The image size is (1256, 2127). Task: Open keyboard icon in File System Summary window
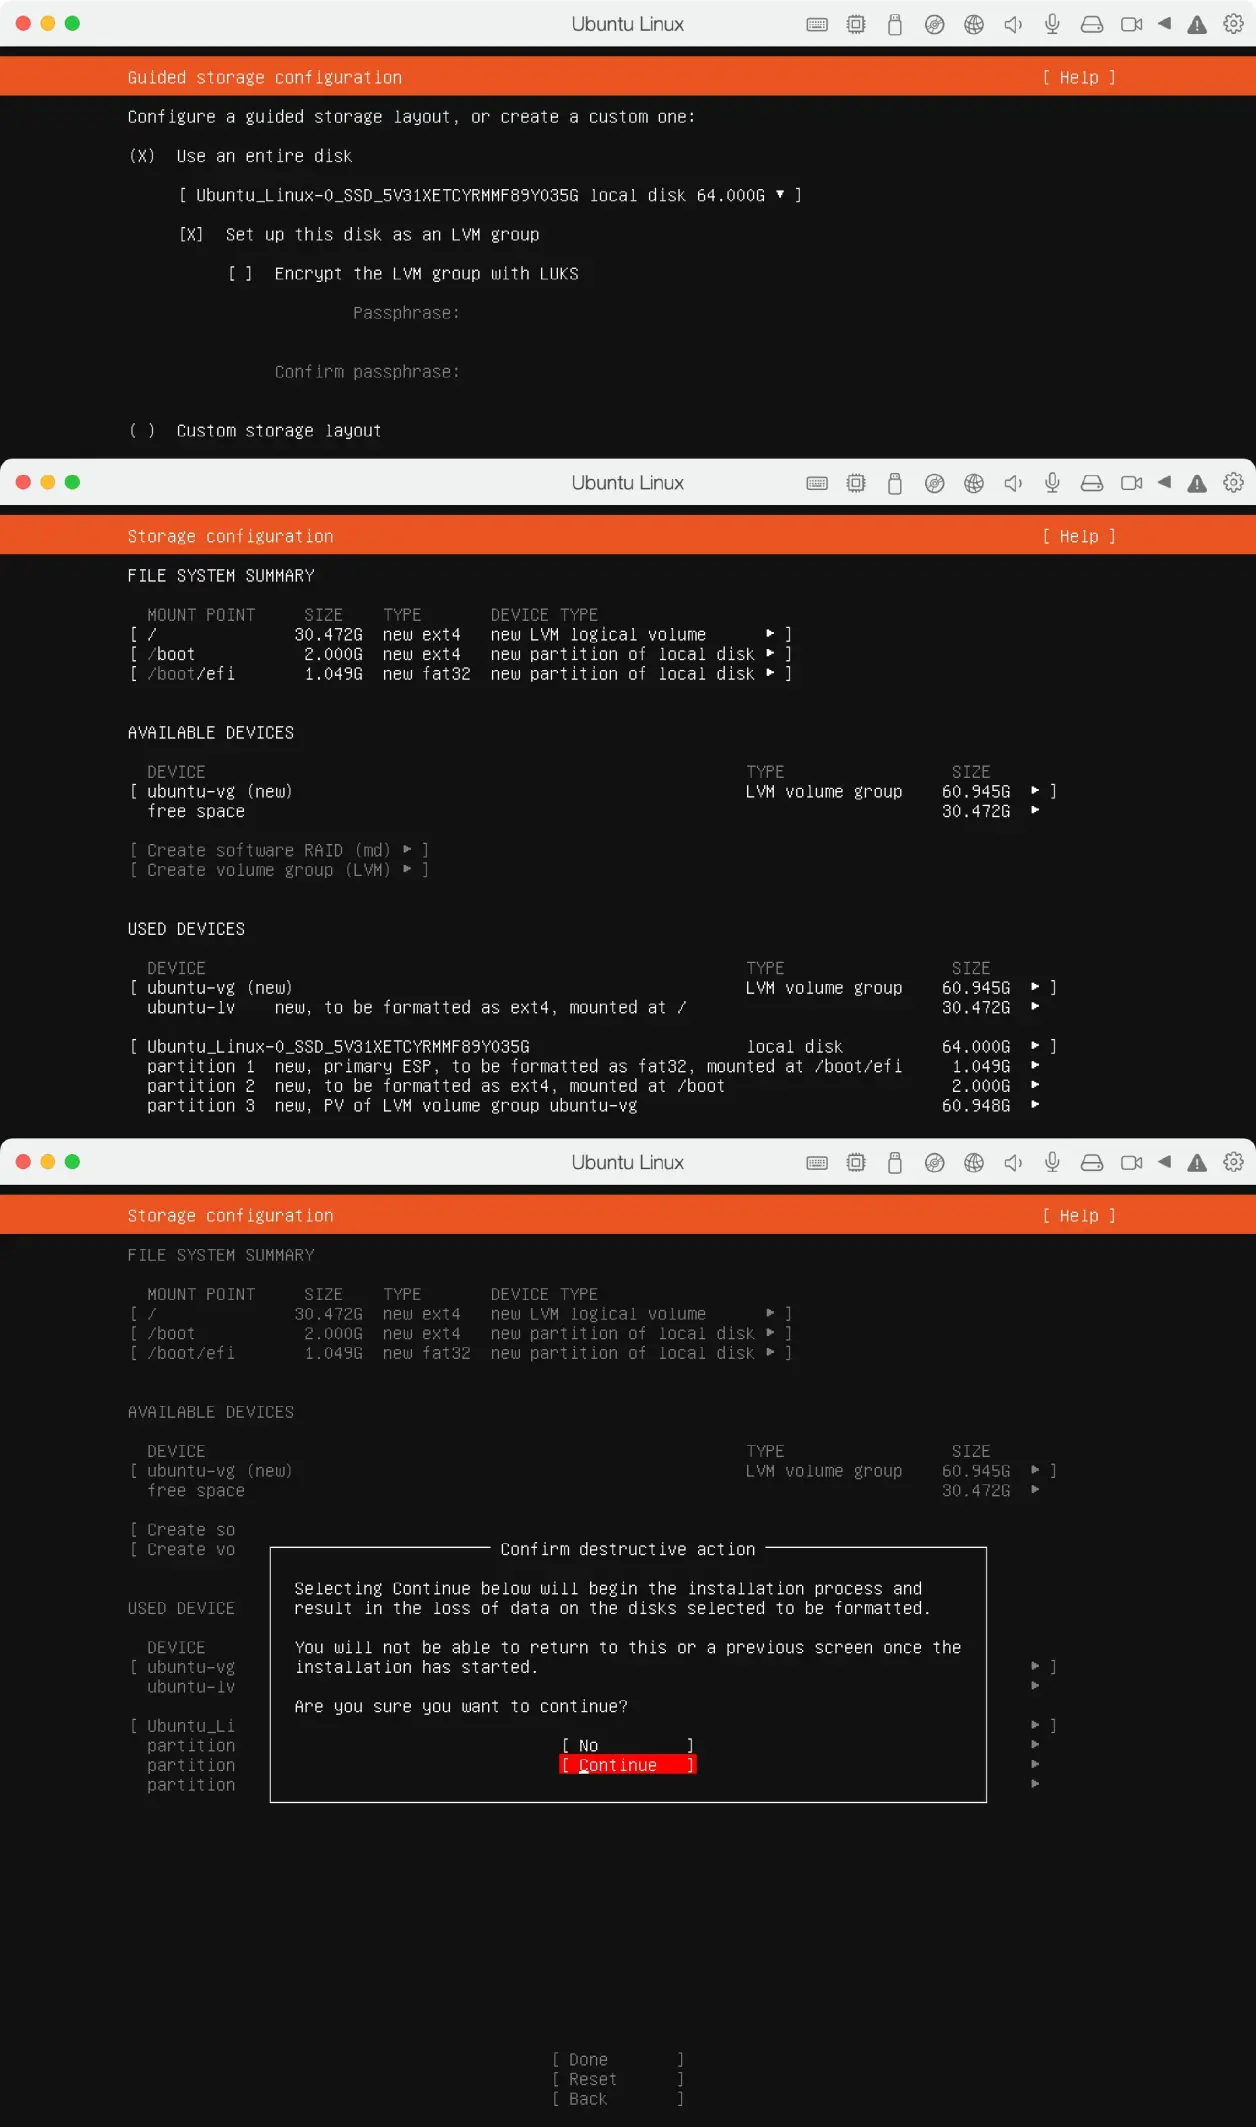tap(817, 483)
